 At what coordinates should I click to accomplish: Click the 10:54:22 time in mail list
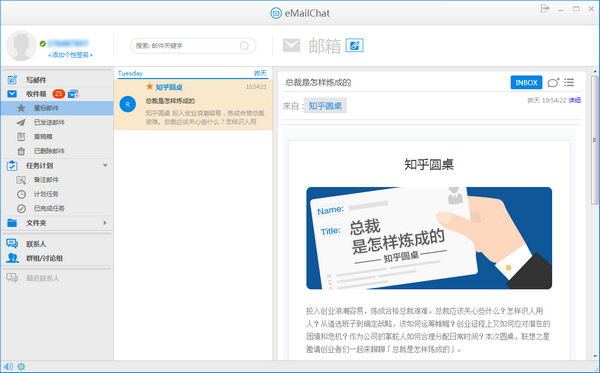[x=256, y=87]
